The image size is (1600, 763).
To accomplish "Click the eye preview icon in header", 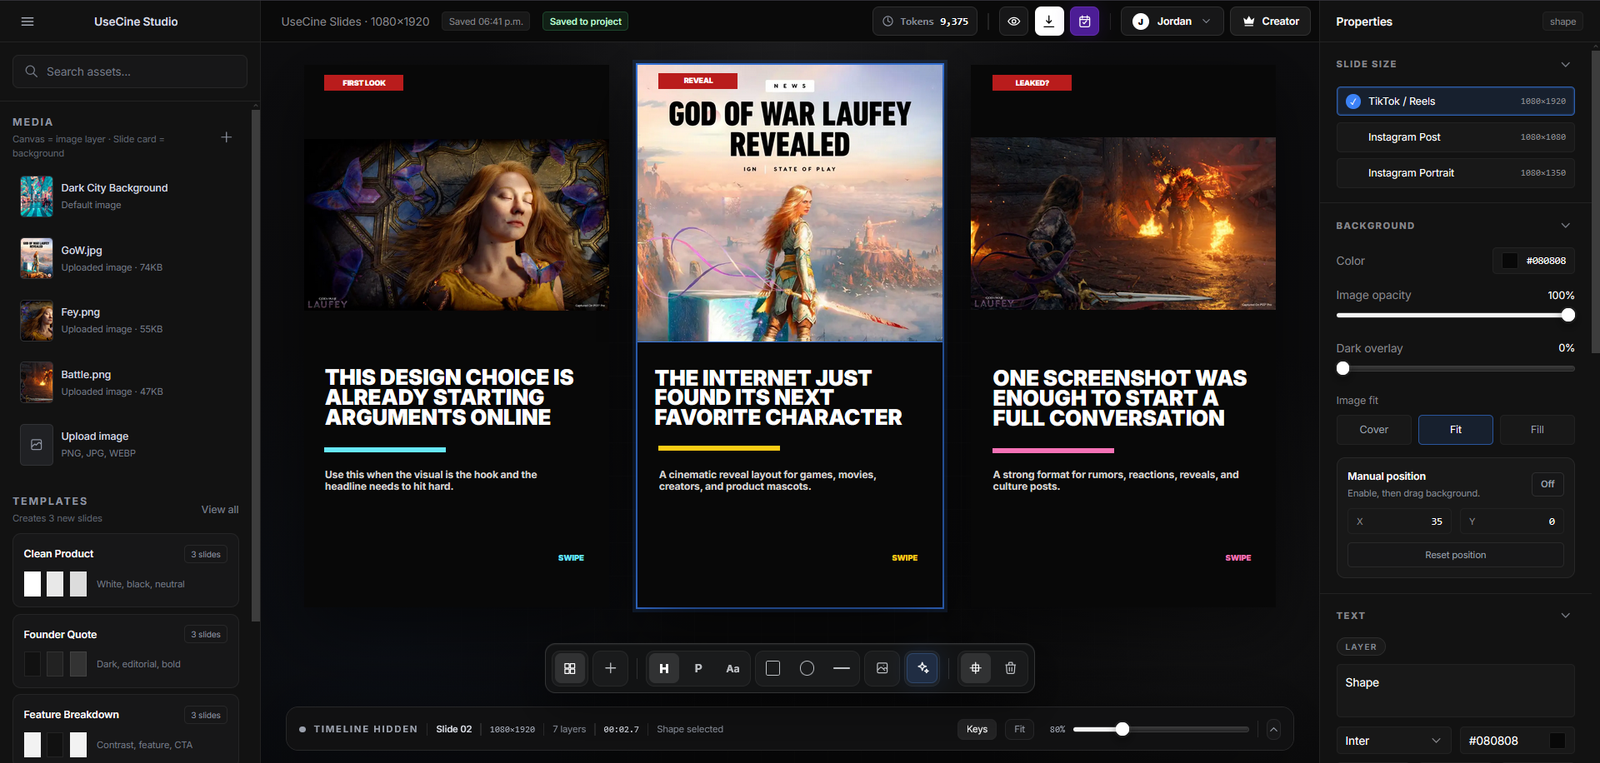I will 1014,21.
